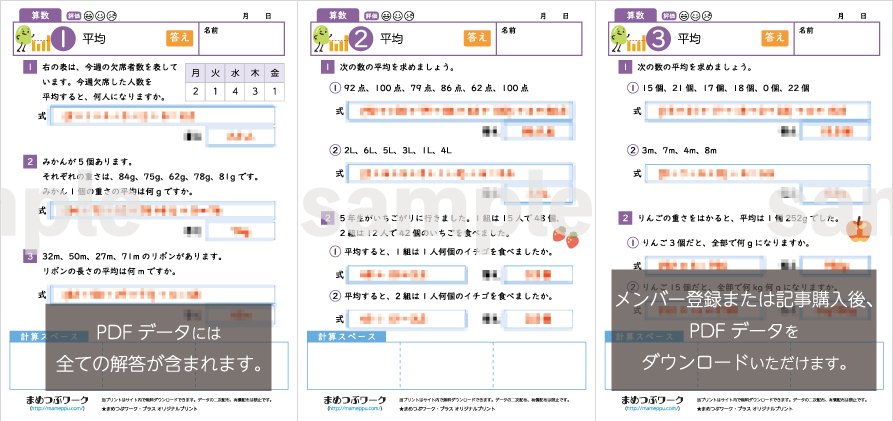Click text 'みかんが5個あります。'
Image resolution: width=893 pixels, height=421 pixels.
click(x=88, y=162)
